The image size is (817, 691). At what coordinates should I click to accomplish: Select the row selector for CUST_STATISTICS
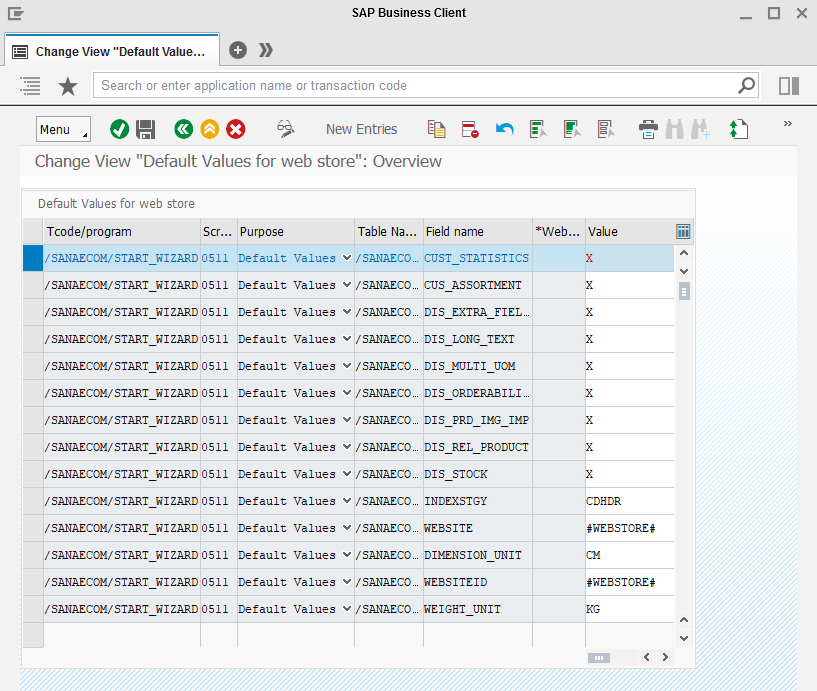click(x=33, y=258)
